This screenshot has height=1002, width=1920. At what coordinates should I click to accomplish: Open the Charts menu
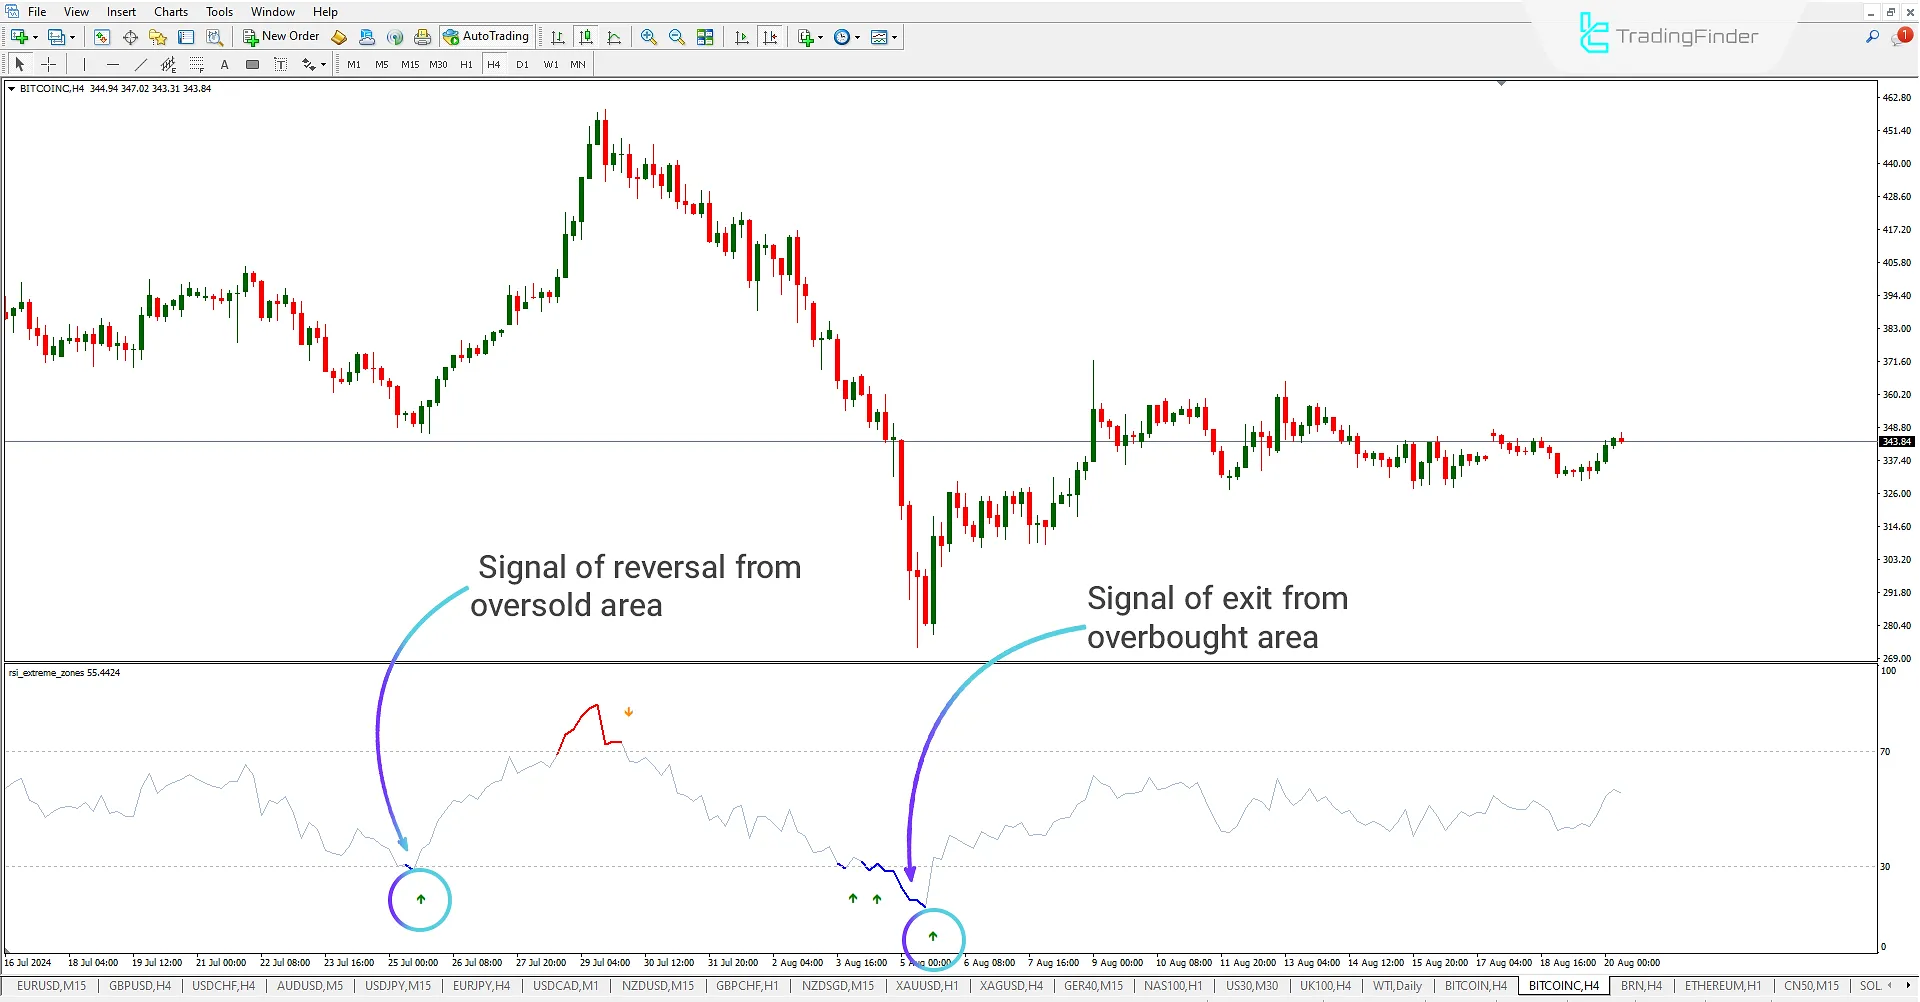170,11
